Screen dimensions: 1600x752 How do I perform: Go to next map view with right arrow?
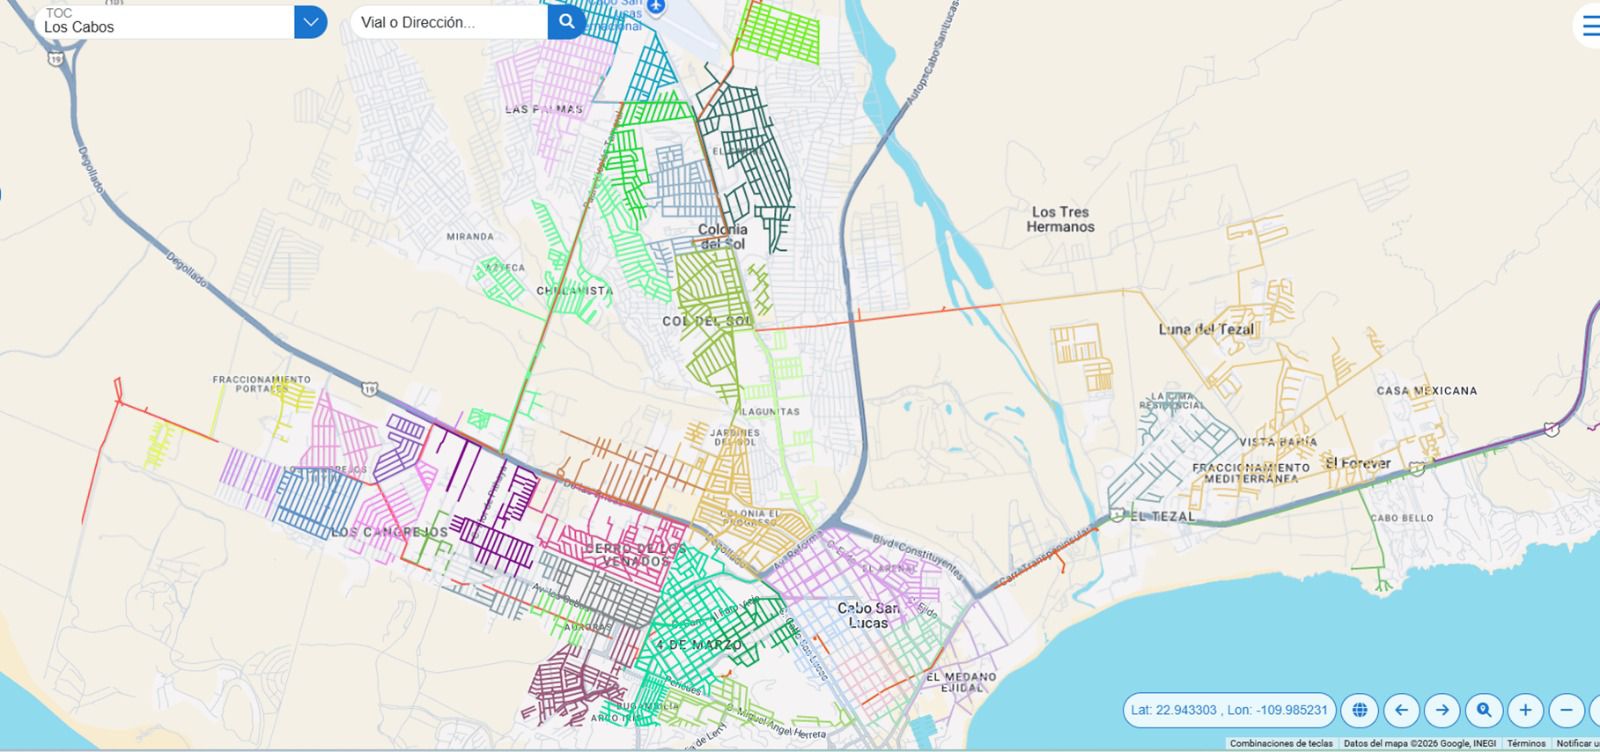click(1442, 710)
